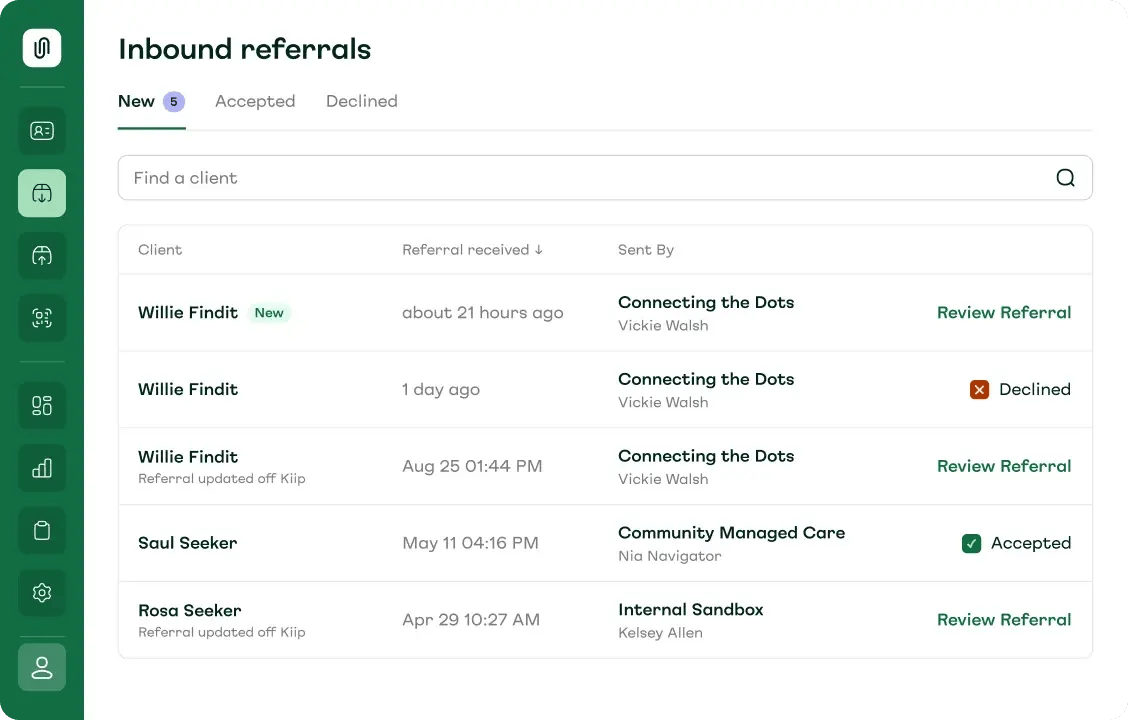
Task: Open Willie Findit from 1 day ago
Action: coord(188,389)
